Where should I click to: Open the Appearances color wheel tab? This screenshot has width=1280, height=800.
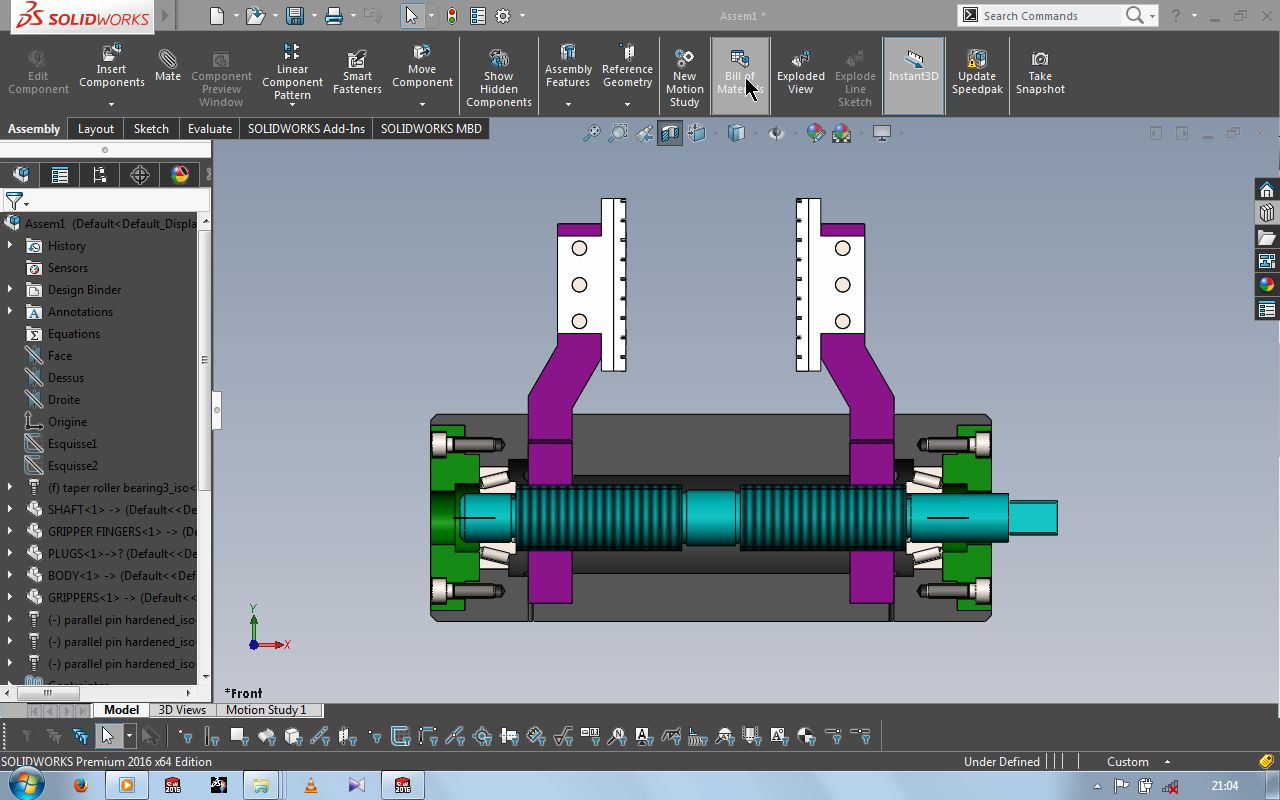(180, 175)
